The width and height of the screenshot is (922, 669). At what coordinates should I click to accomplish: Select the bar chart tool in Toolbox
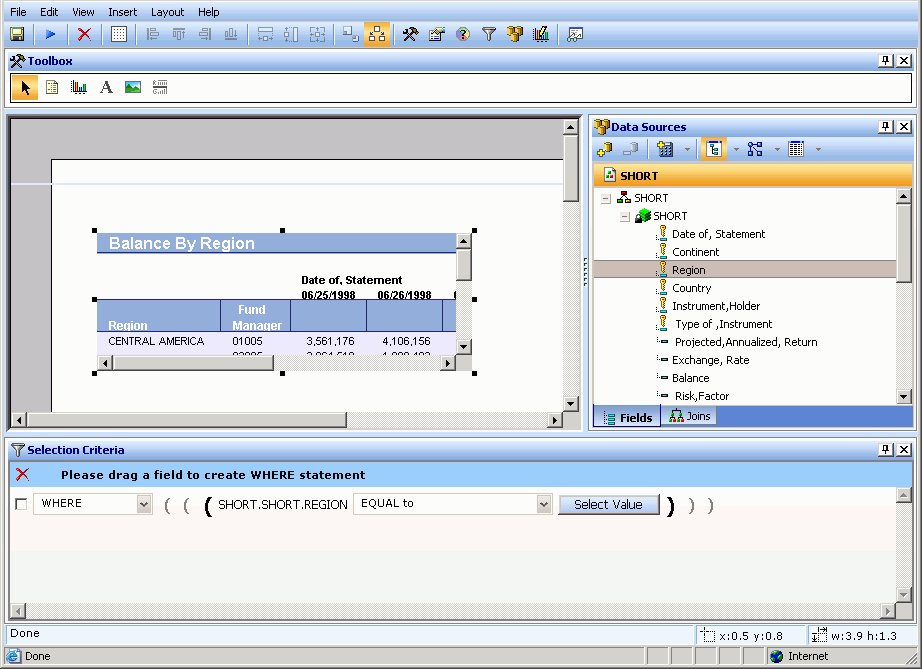[78, 88]
